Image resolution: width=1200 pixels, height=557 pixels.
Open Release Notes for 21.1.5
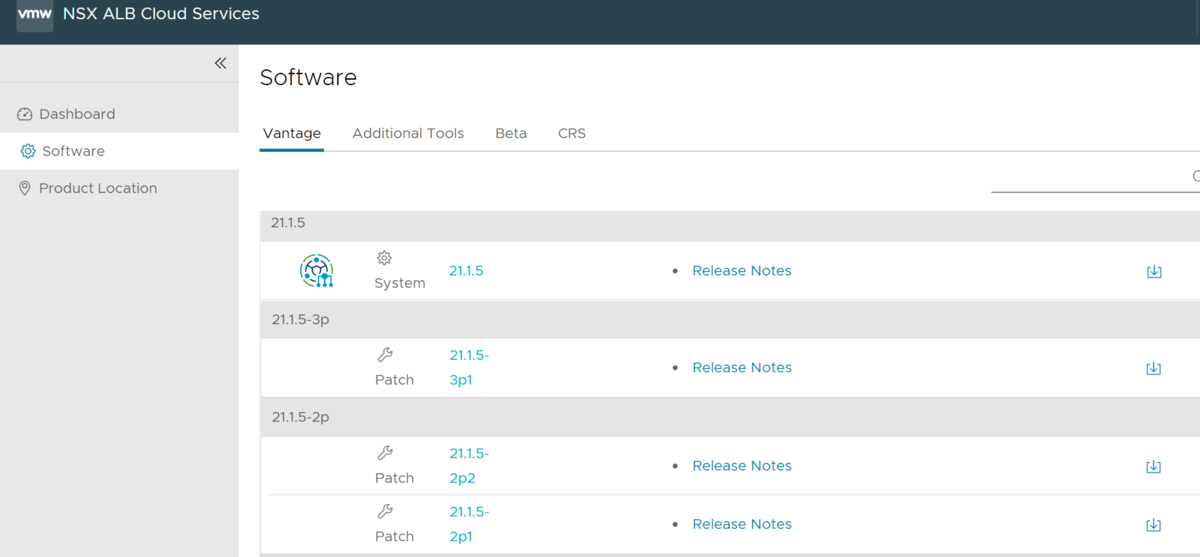[x=742, y=271]
